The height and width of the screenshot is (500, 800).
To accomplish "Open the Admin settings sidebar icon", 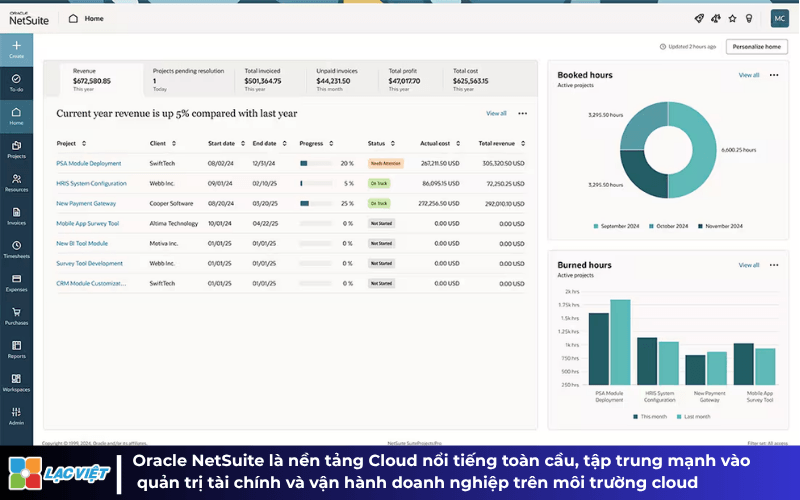I will tap(16, 412).
